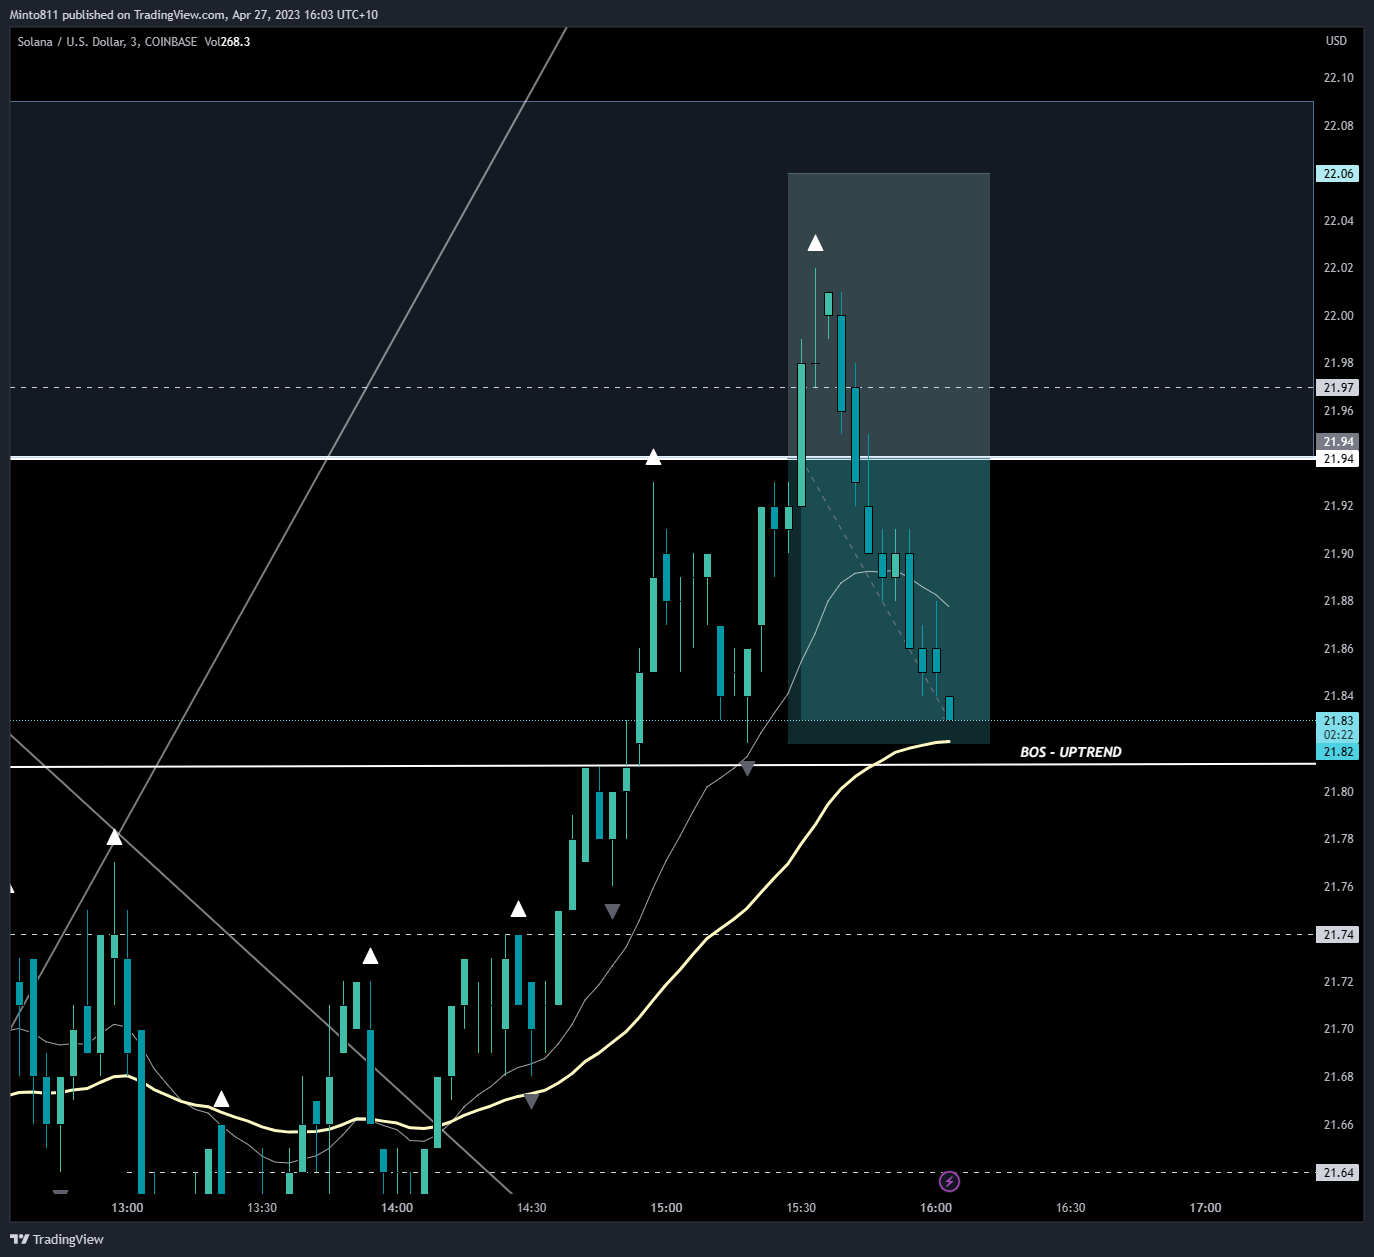Screen dimensions: 1374x1257
Task: Click the 21.68 price axis value
Action: pyautogui.click(x=1338, y=1077)
